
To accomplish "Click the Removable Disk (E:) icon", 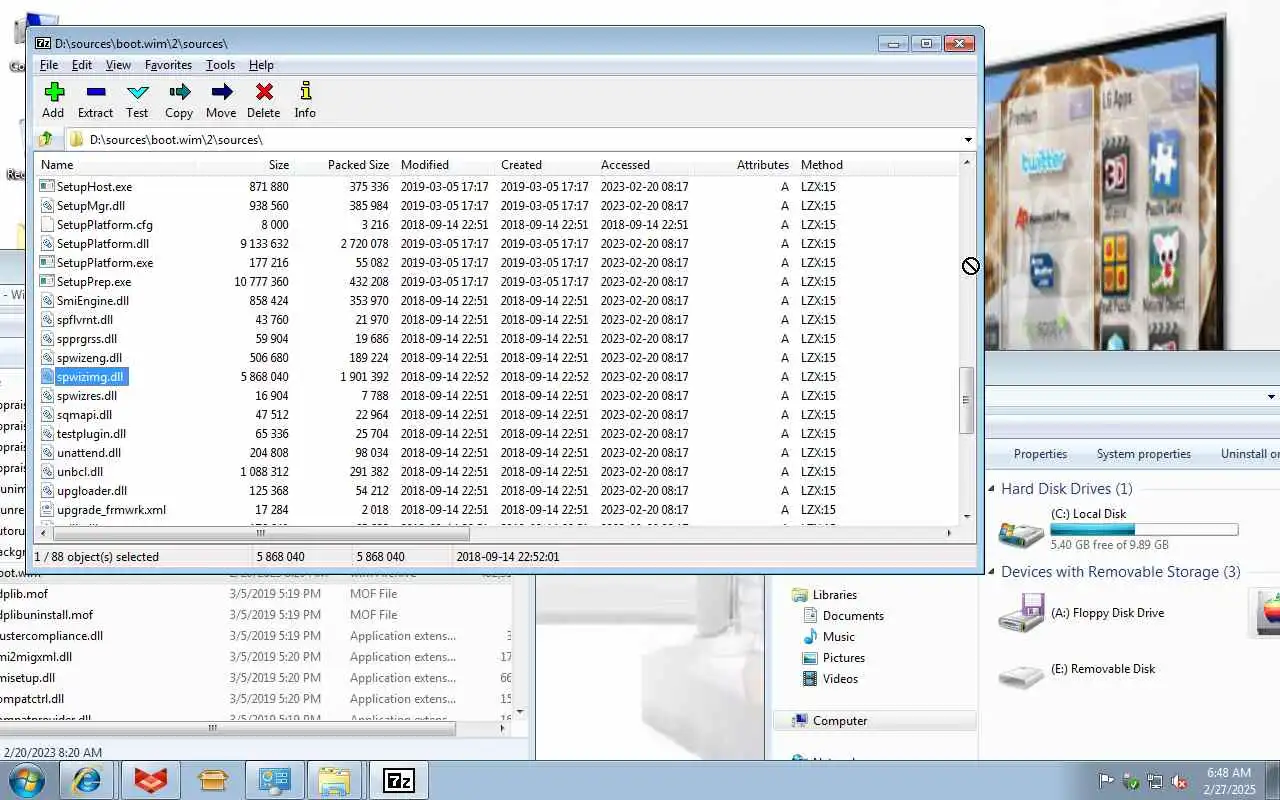I will [1021, 677].
